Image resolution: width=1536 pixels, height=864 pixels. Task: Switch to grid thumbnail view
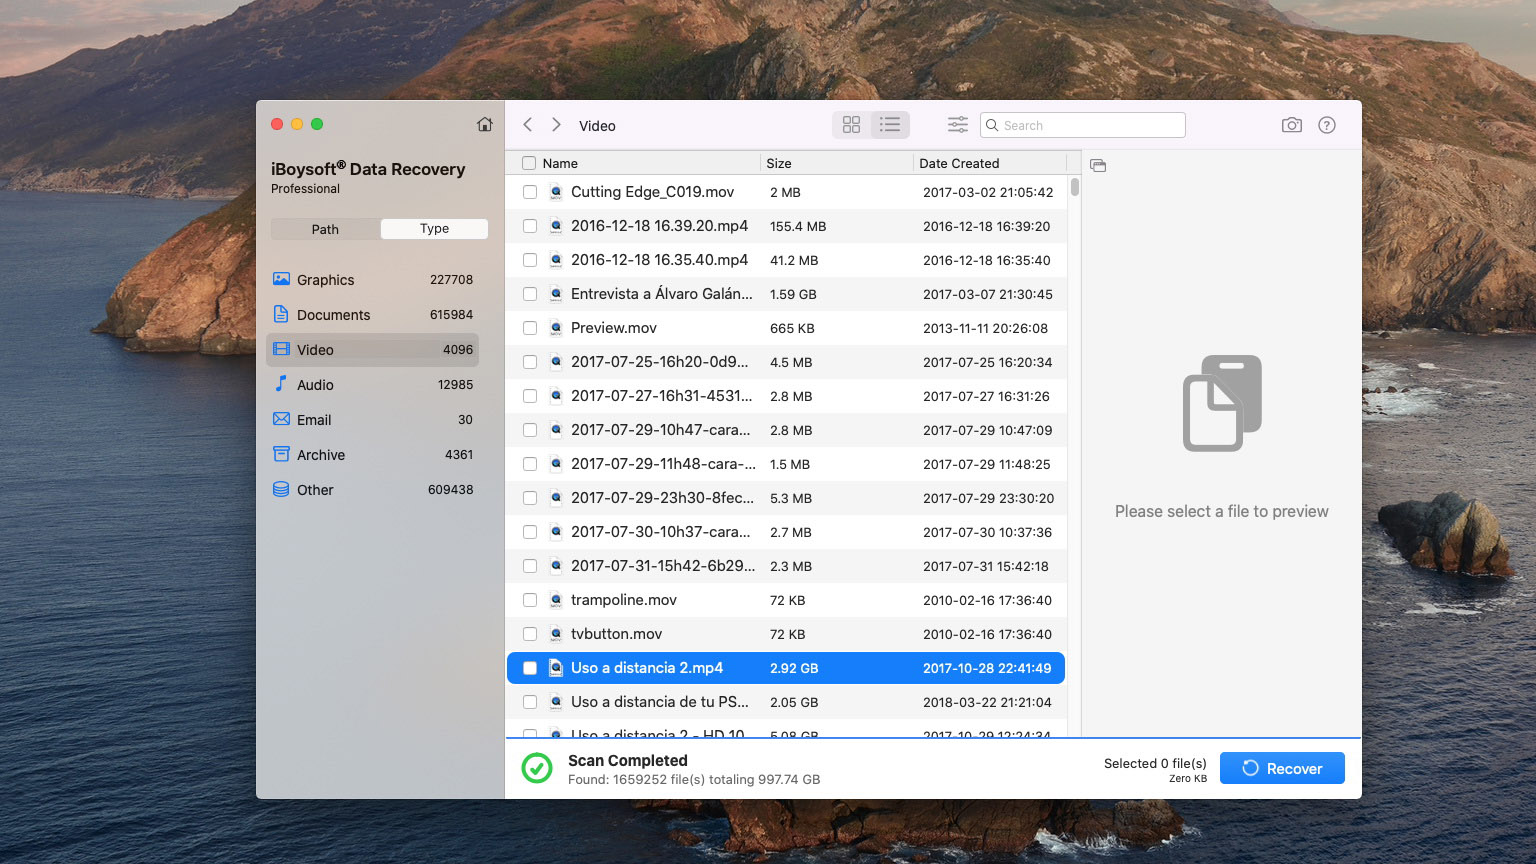coord(851,125)
